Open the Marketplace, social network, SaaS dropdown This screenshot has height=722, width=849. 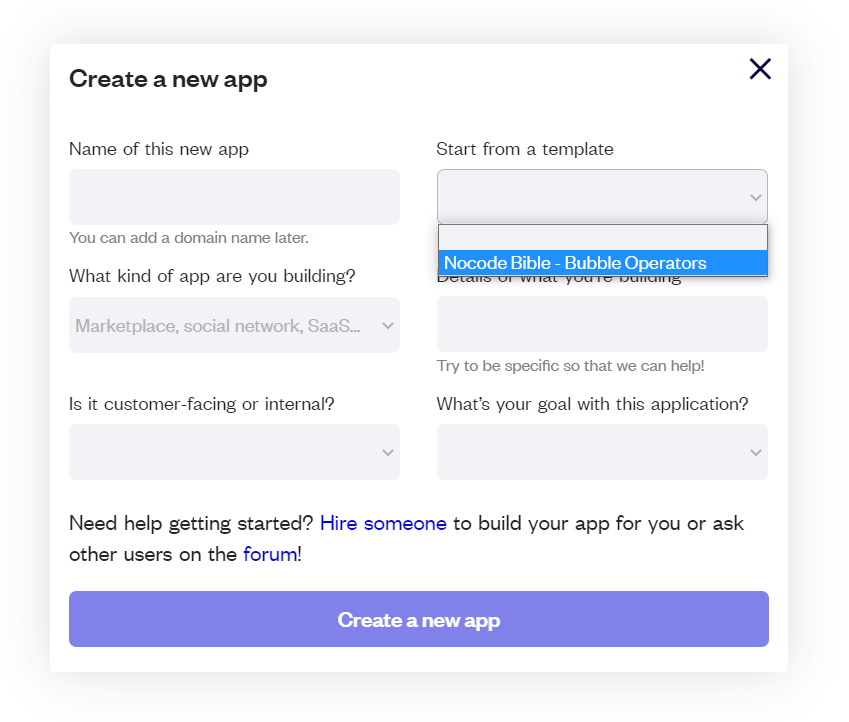pyautogui.click(x=234, y=325)
